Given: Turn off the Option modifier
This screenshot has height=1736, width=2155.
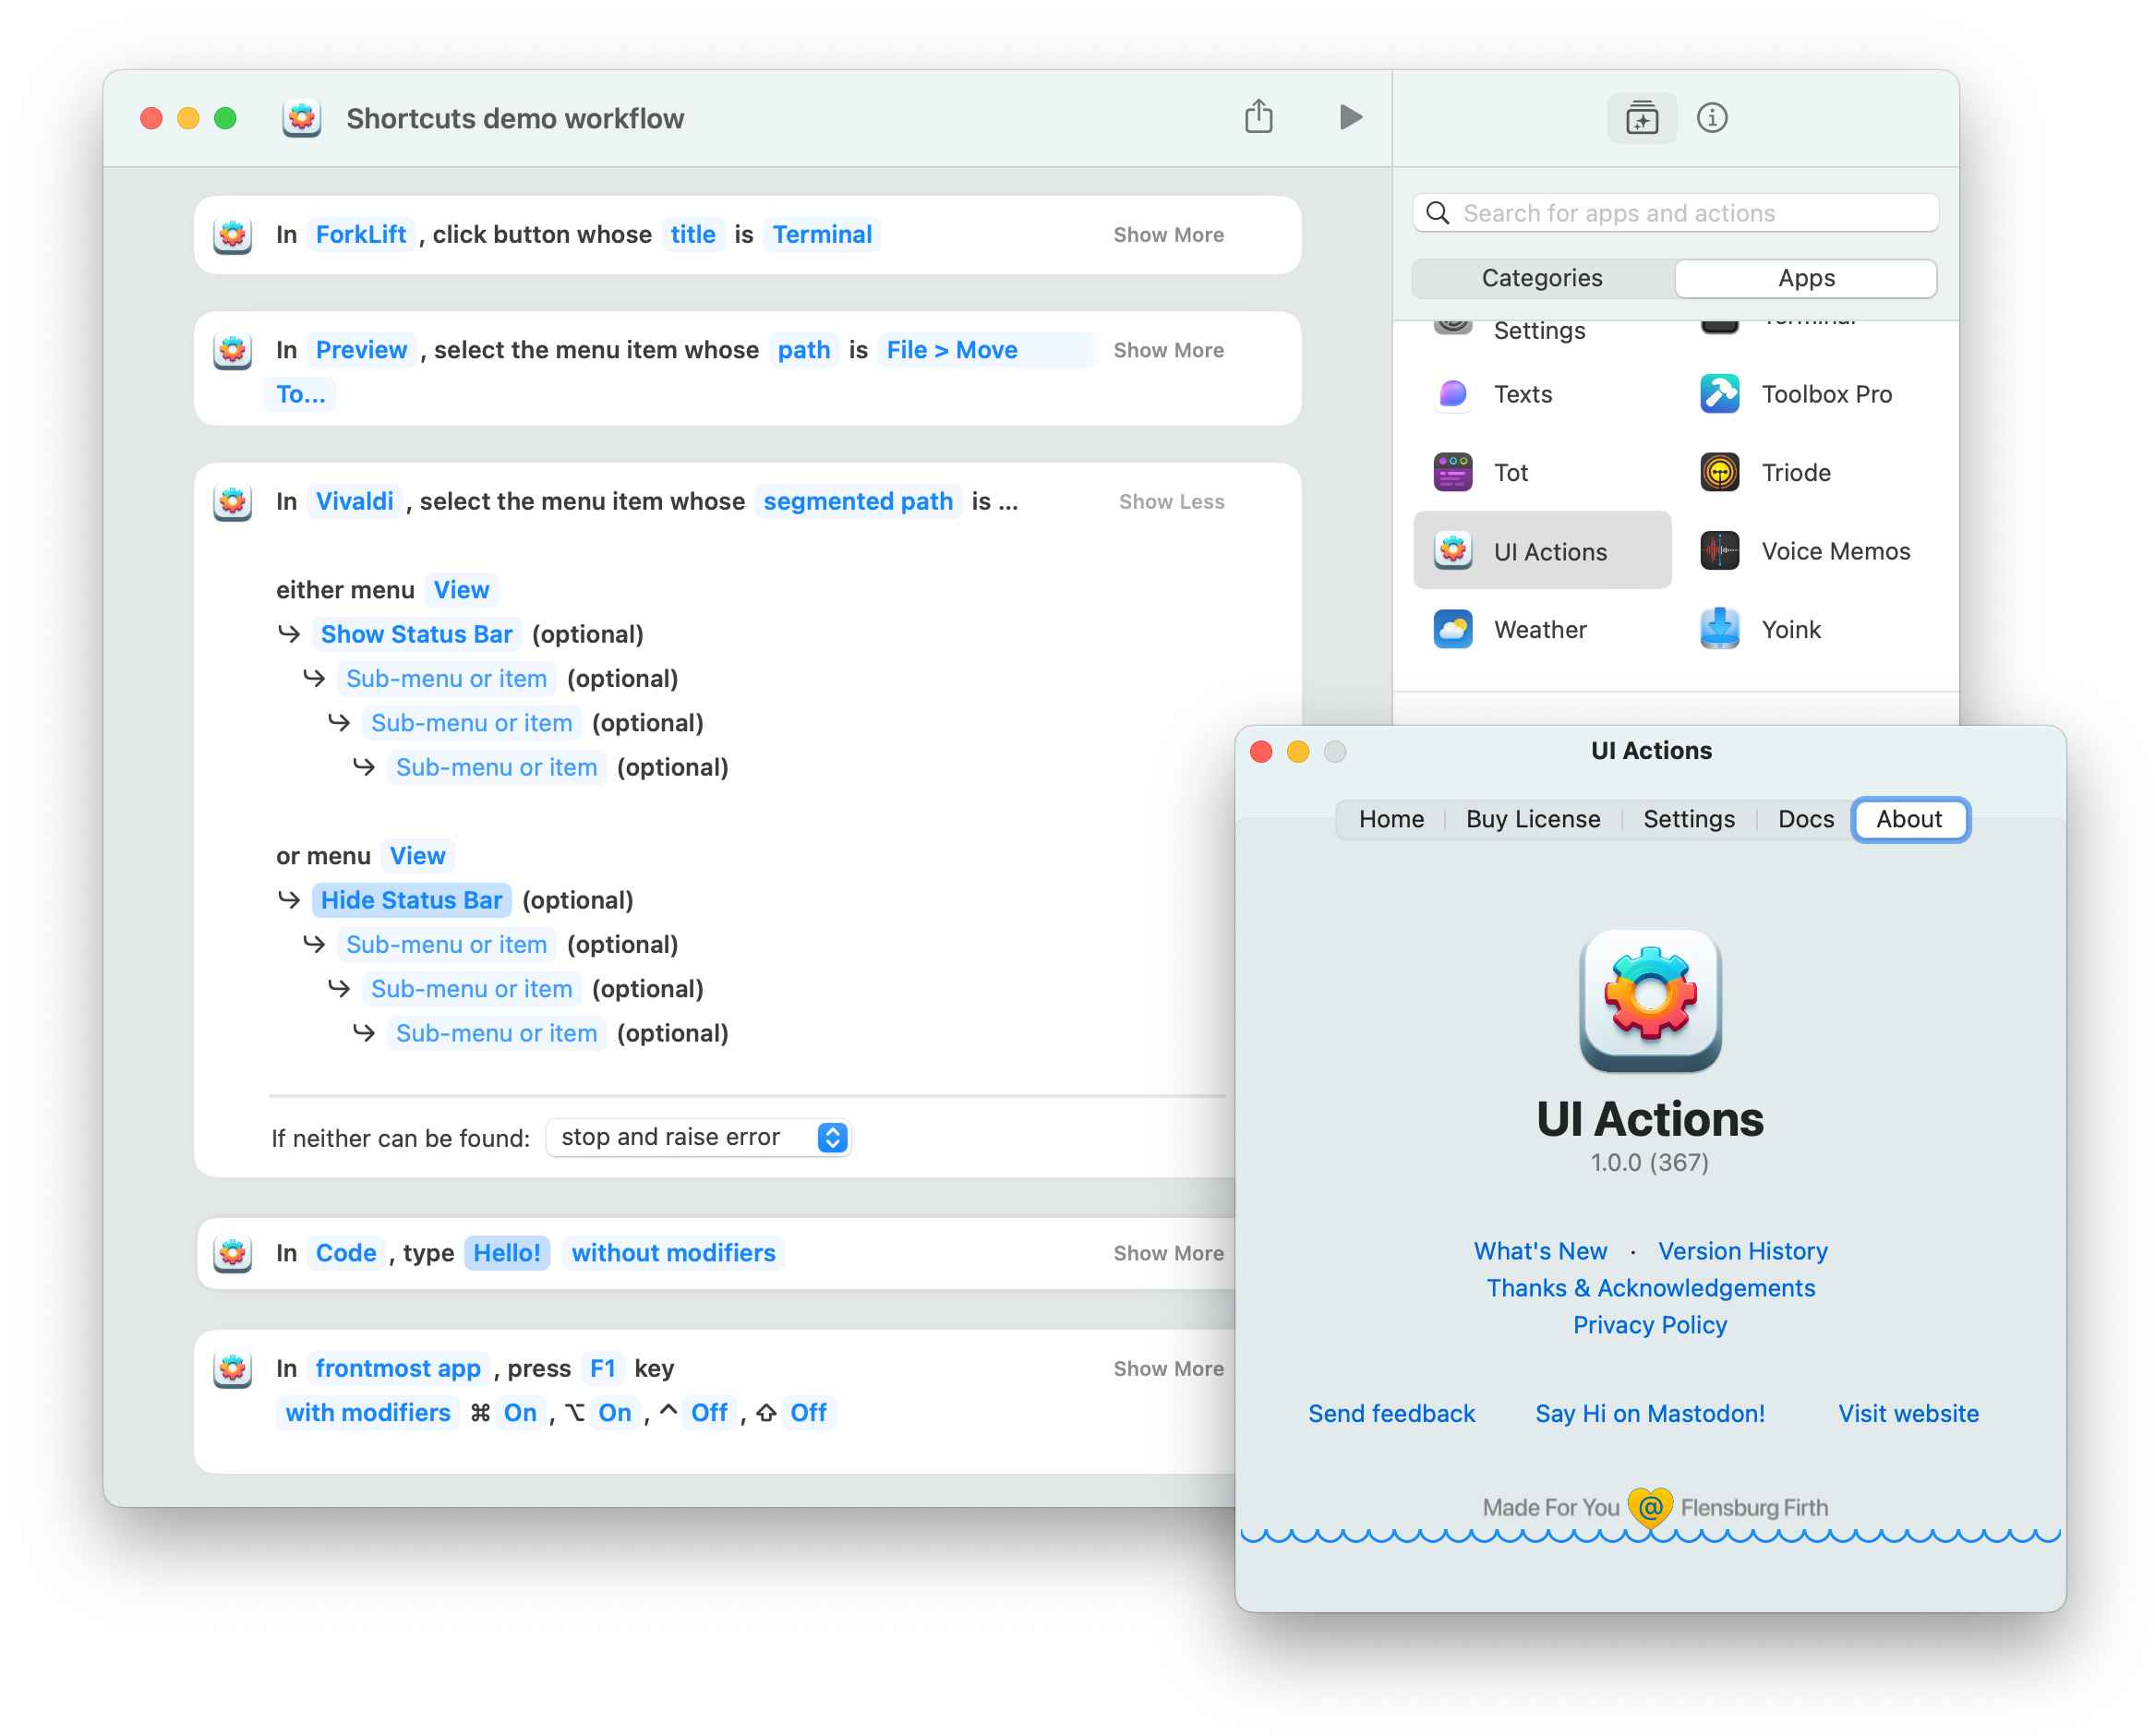Looking at the screenshot, I should [616, 1412].
